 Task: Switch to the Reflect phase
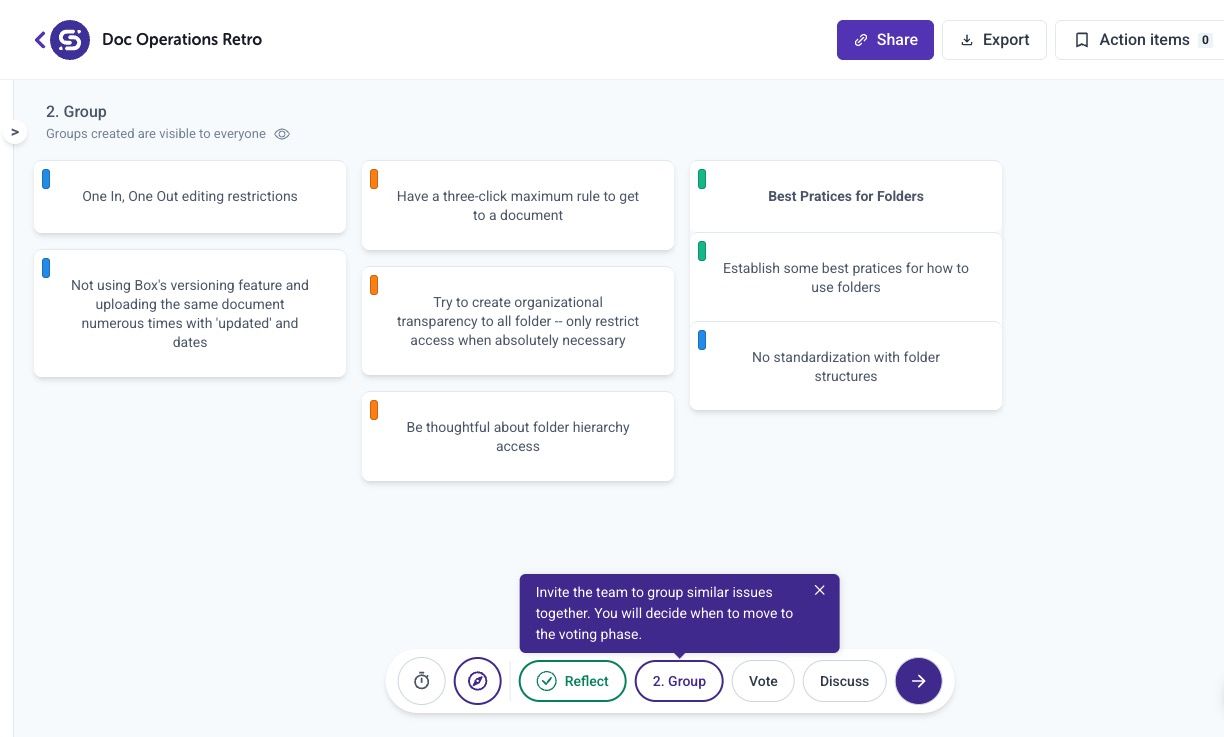coord(572,681)
